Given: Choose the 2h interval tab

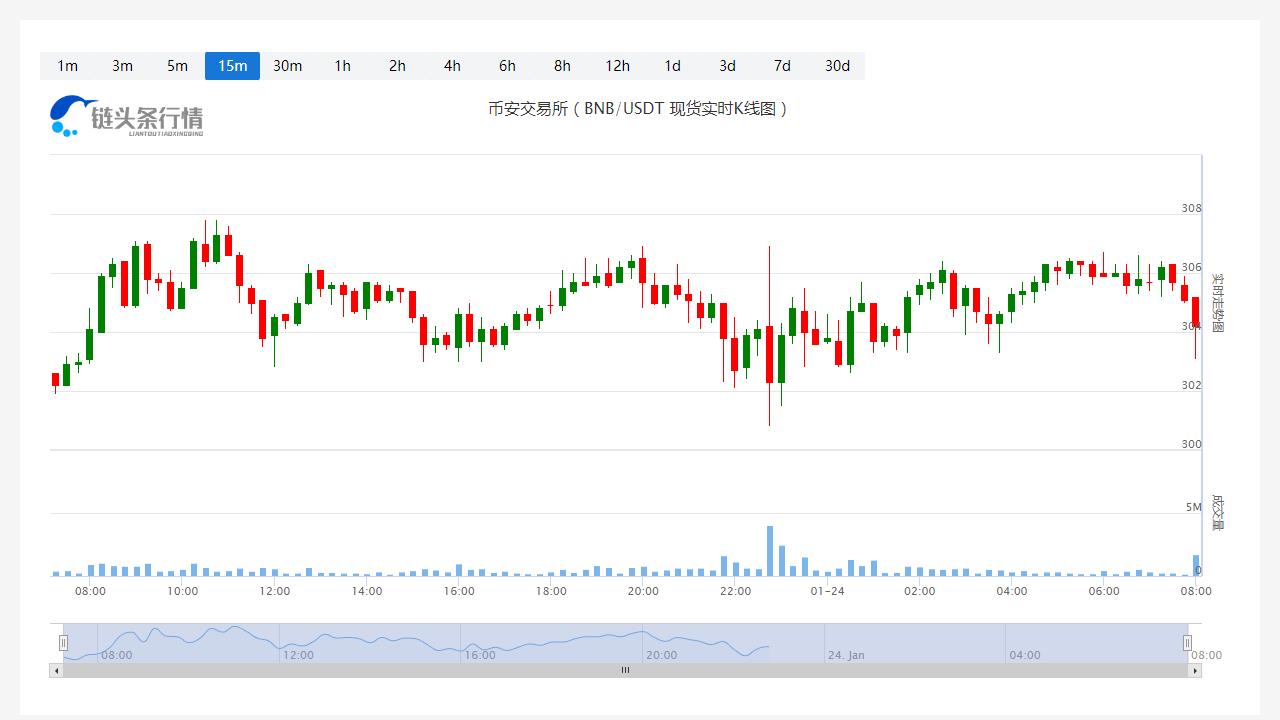Looking at the screenshot, I should pyautogui.click(x=397, y=66).
